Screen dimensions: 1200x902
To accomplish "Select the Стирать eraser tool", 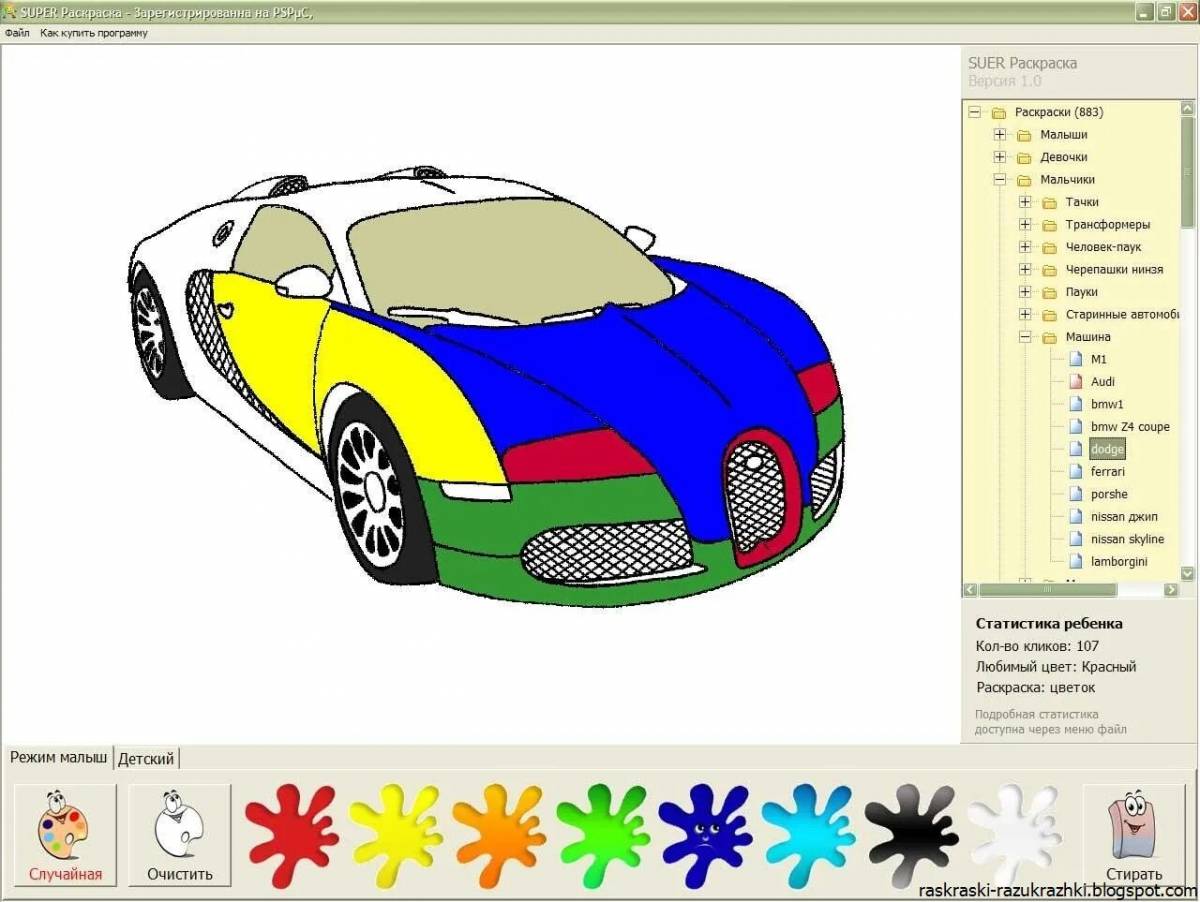I will [x=1133, y=835].
